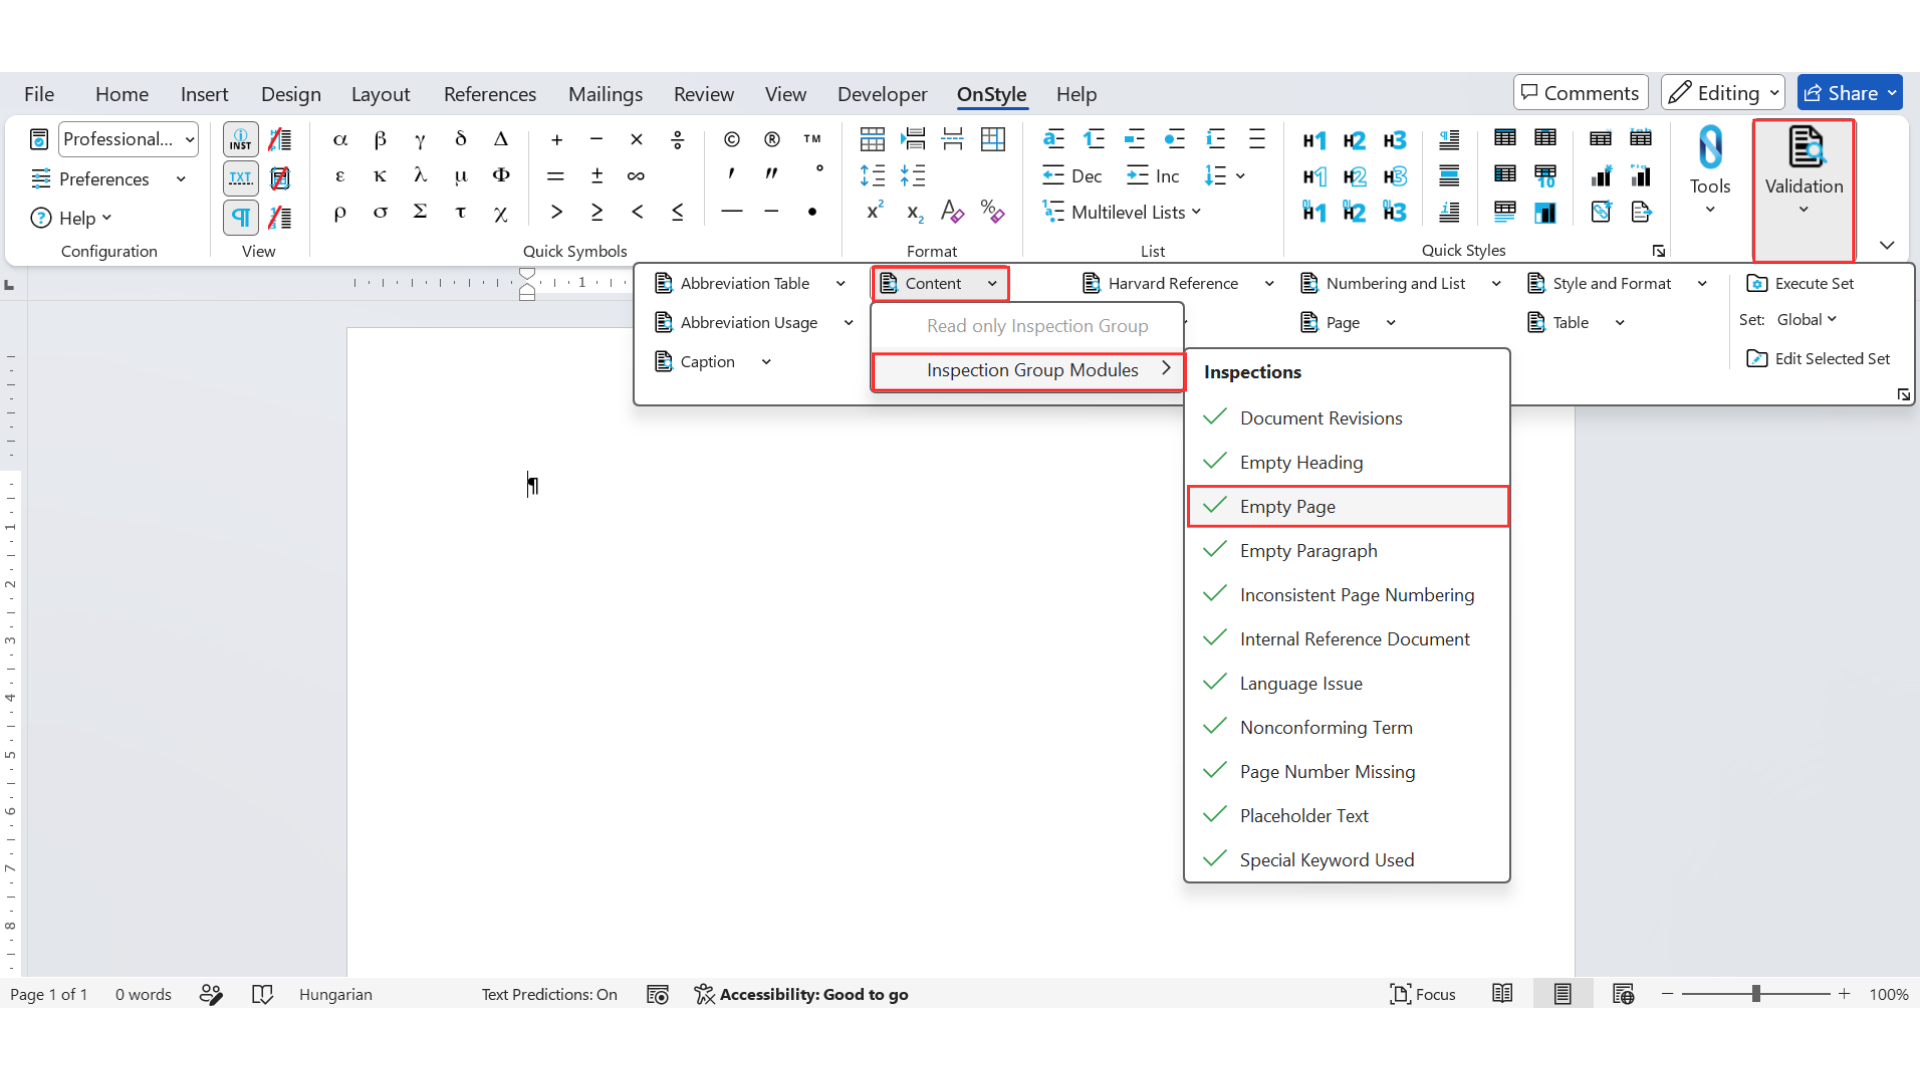
Task: Open Focus mode in status bar
Action: click(1422, 994)
